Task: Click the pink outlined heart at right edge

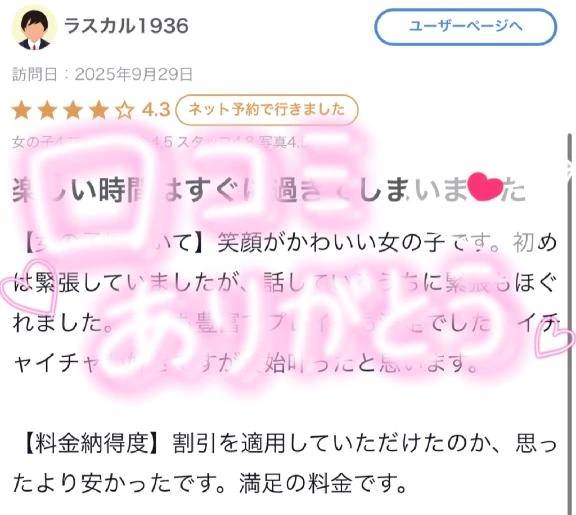Action: point(555,341)
